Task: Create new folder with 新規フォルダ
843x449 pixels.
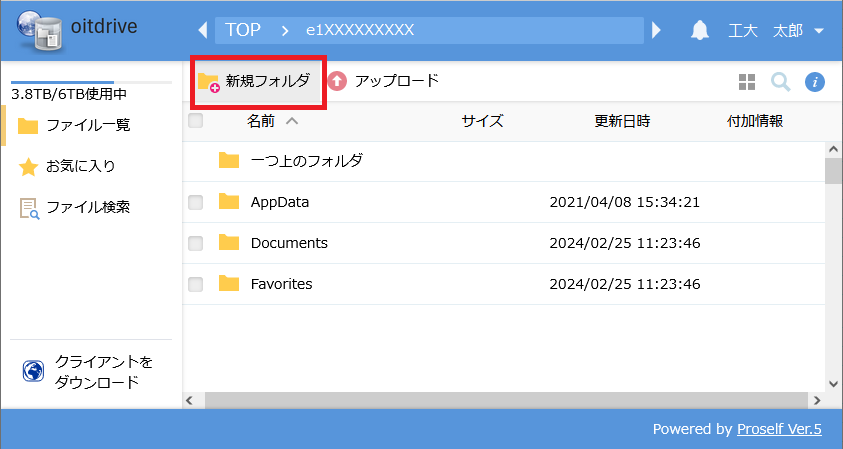Action: click(256, 81)
